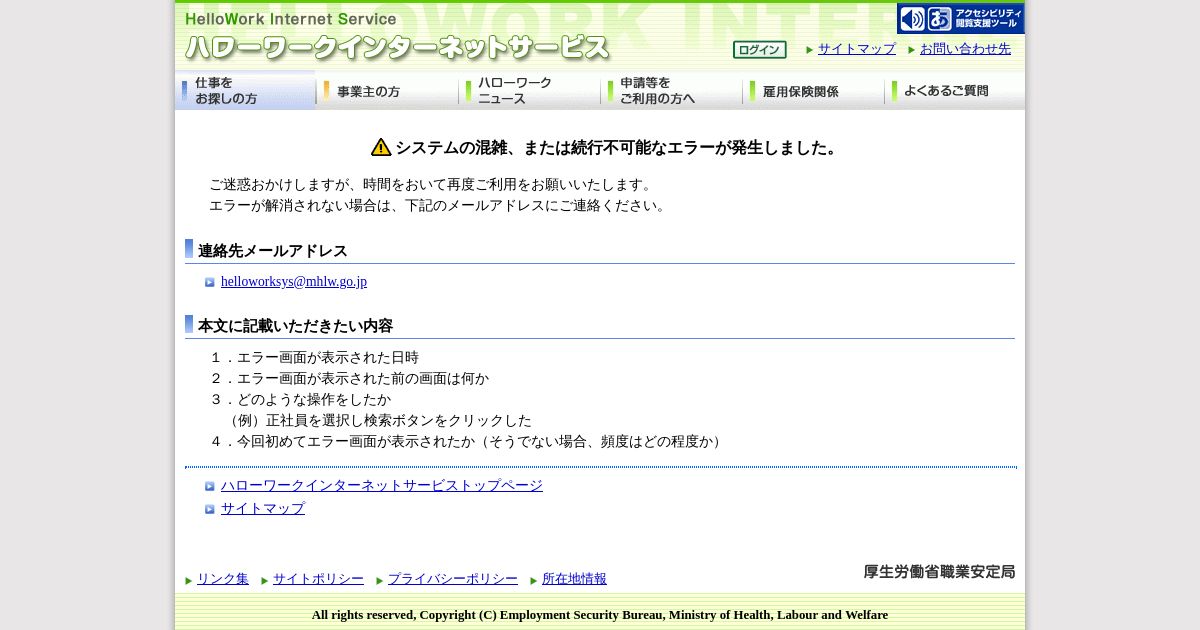Open the よくあるご質問 menu tab
Screen dimensions: 1200x630
(x=955, y=91)
